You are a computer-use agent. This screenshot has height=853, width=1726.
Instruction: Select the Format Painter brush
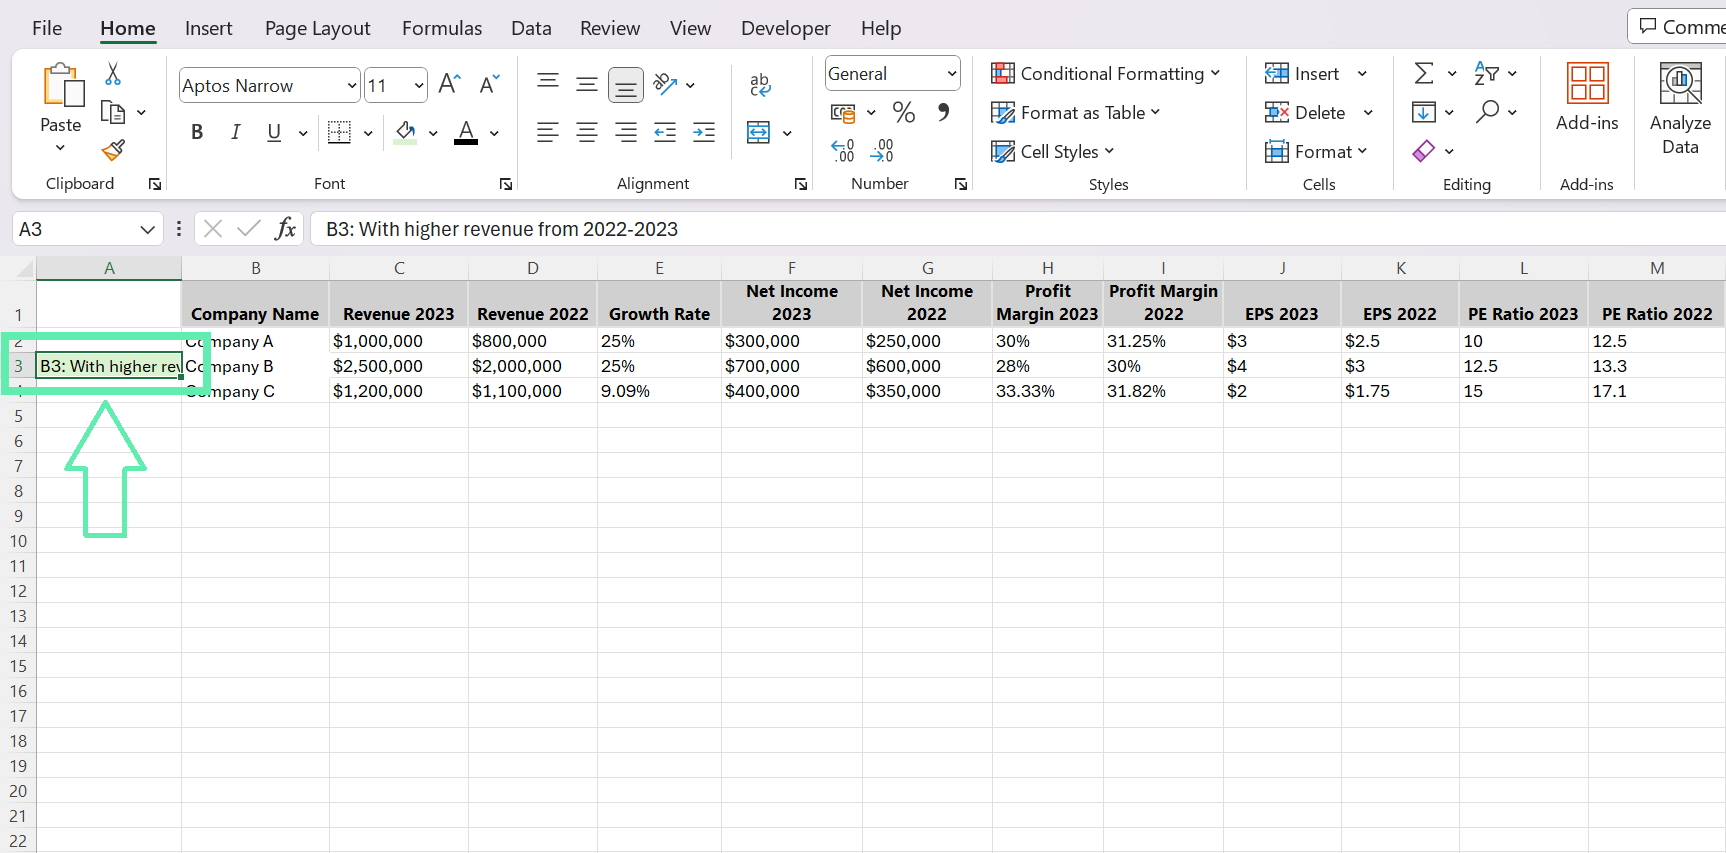(x=113, y=150)
